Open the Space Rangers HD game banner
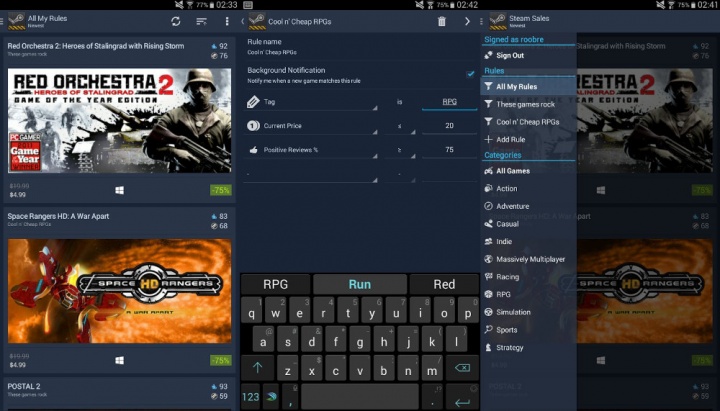Image resolution: width=720 pixels, height=411 pixels. click(119, 291)
